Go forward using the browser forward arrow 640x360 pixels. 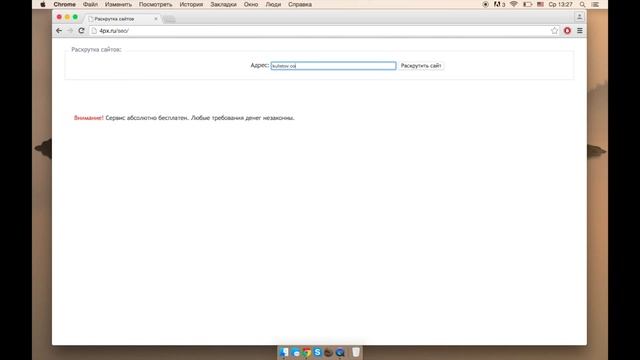[x=70, y=31]
